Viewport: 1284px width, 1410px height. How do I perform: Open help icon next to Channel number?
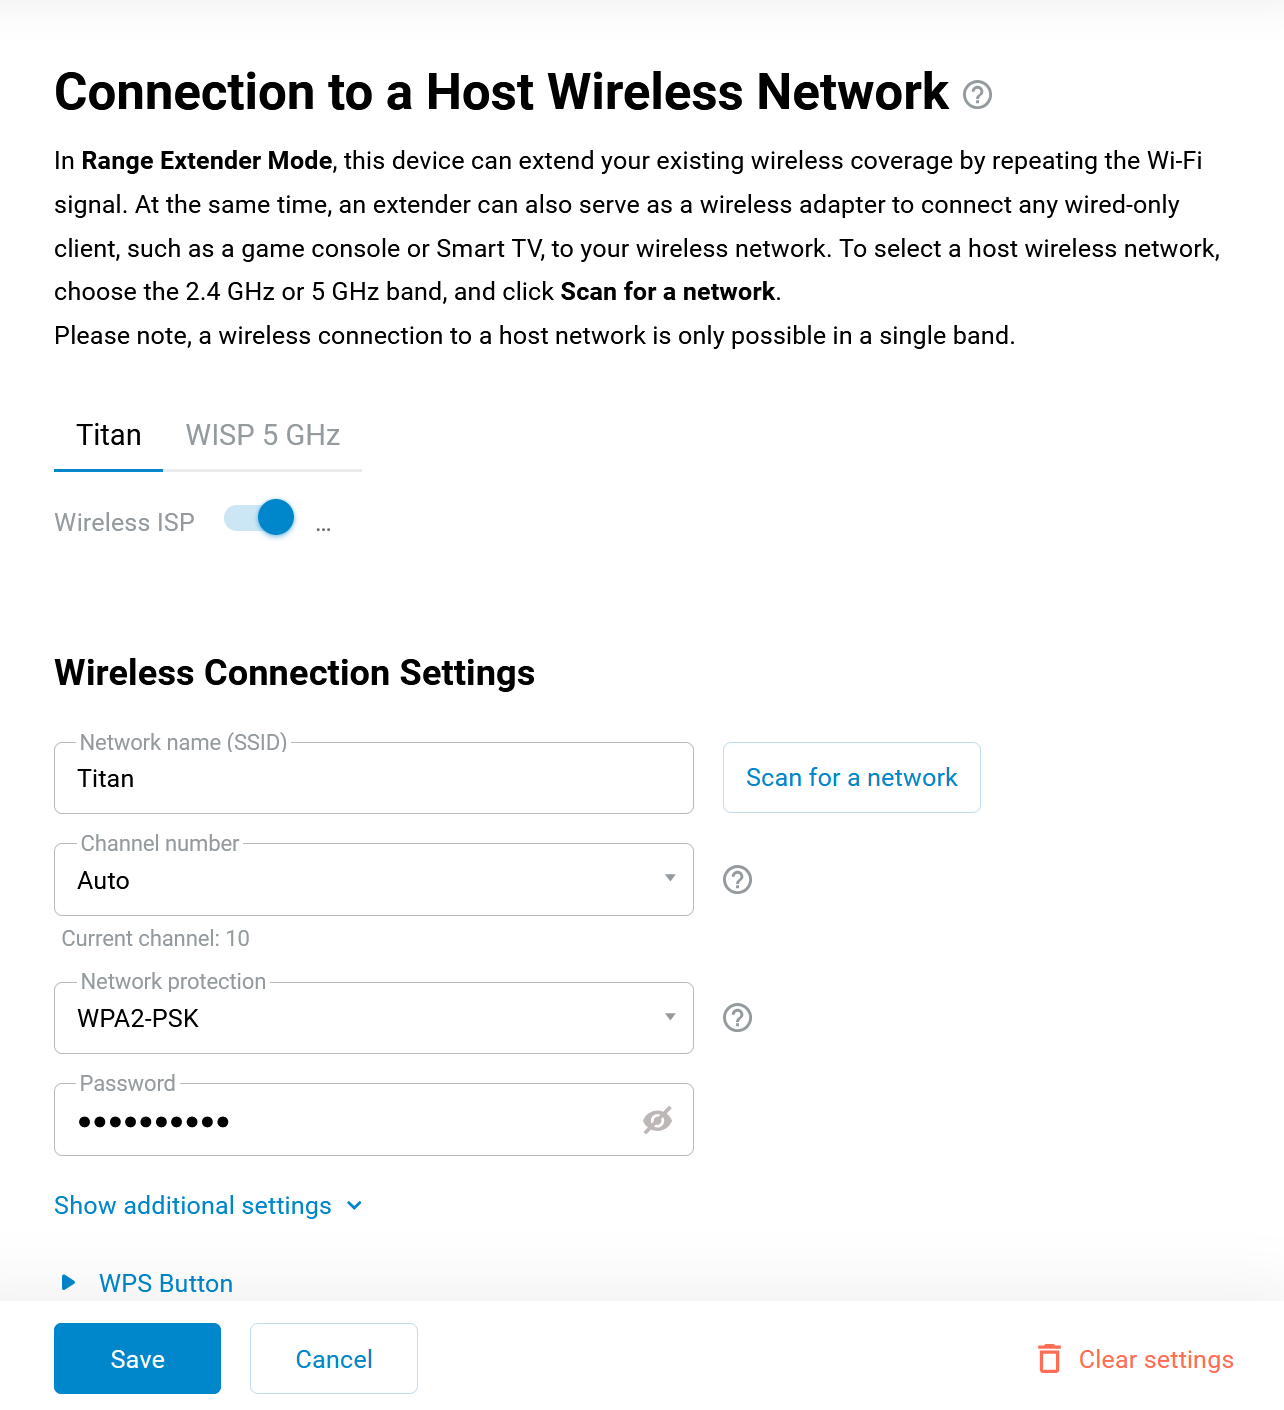point(737,880)
